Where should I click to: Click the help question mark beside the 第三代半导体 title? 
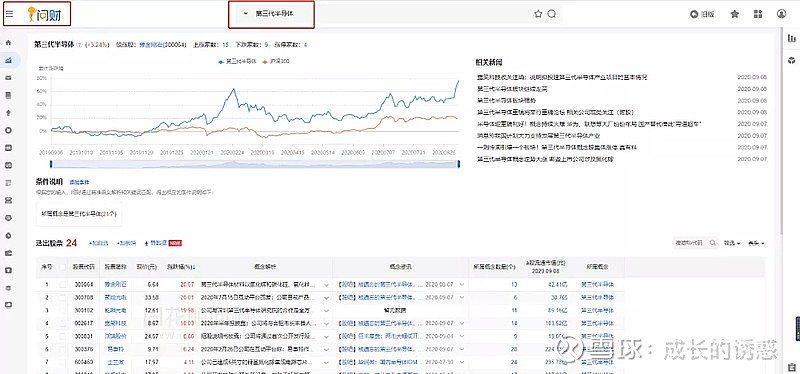79,45
